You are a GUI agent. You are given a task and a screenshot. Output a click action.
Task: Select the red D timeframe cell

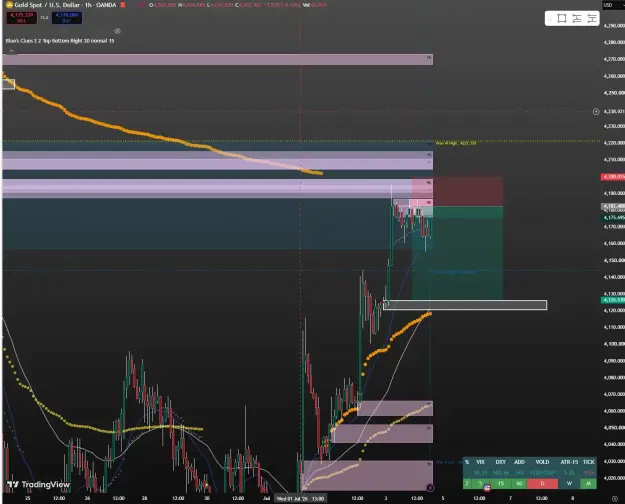point(542,483)
